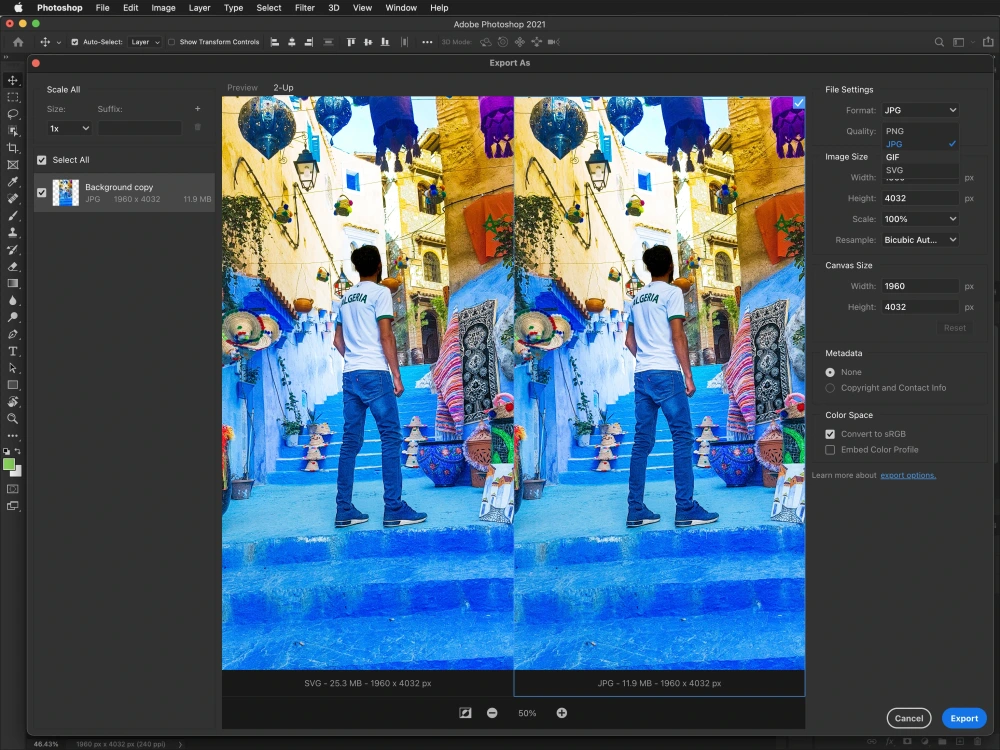Enable Show Transform Controls checkbox
Viewport: 1000px width, 750px height.
coord(171,42)
